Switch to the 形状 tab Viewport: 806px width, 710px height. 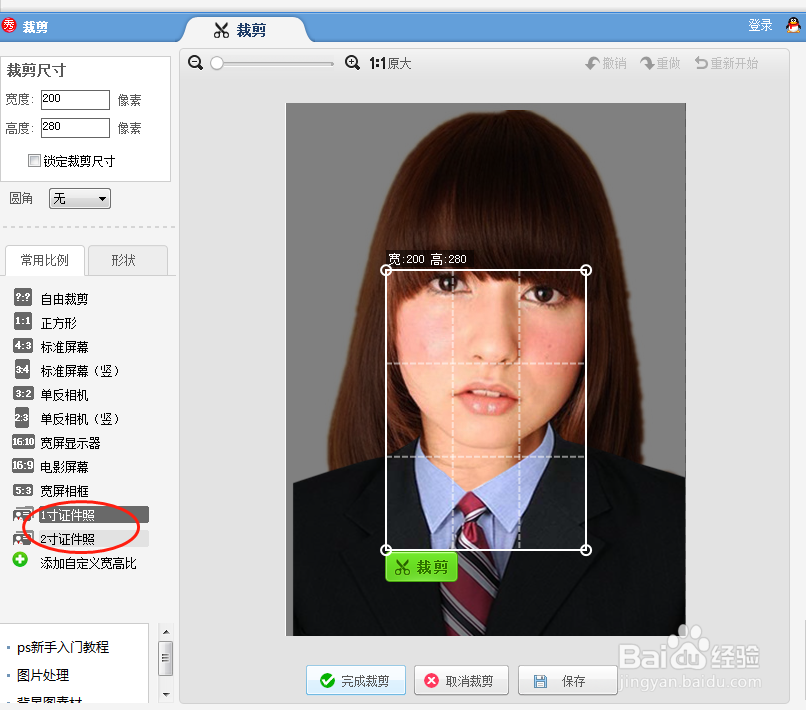coord(127,260)
